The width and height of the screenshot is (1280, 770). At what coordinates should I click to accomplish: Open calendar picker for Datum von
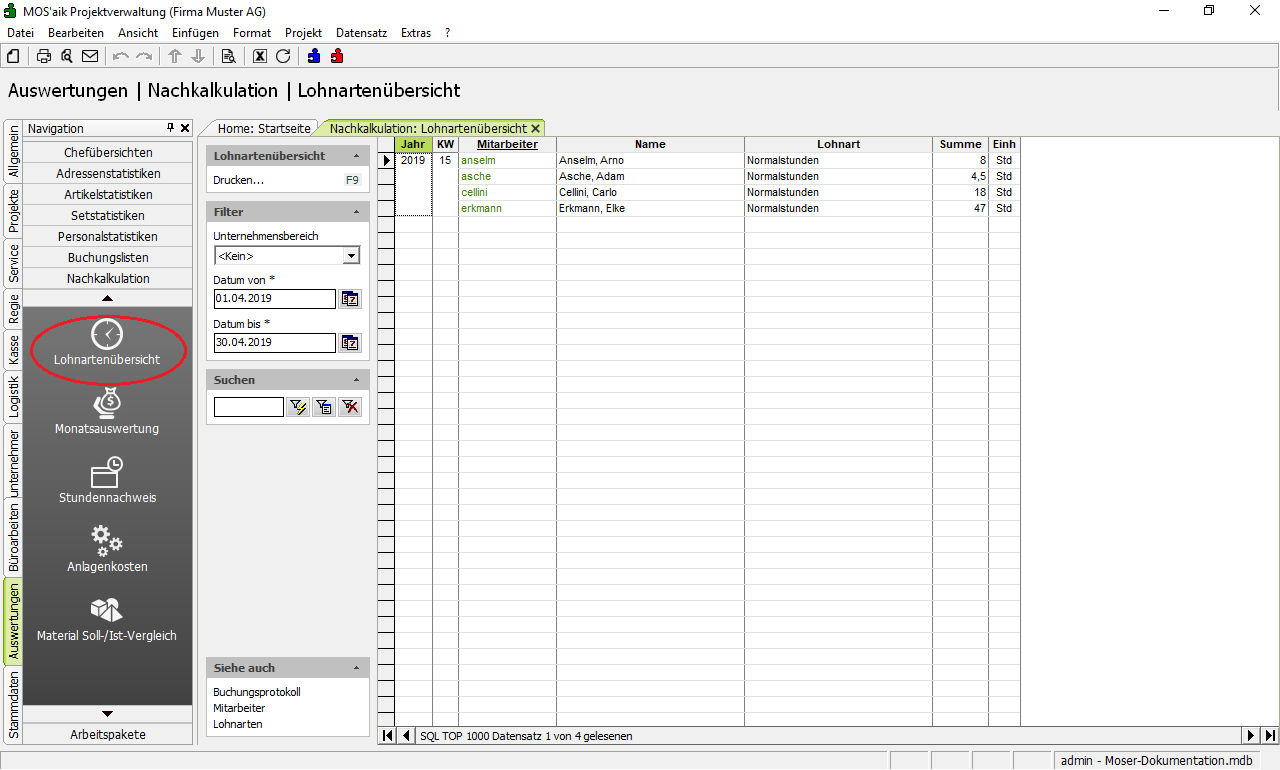pyautogui.click(x=350, y=299)
